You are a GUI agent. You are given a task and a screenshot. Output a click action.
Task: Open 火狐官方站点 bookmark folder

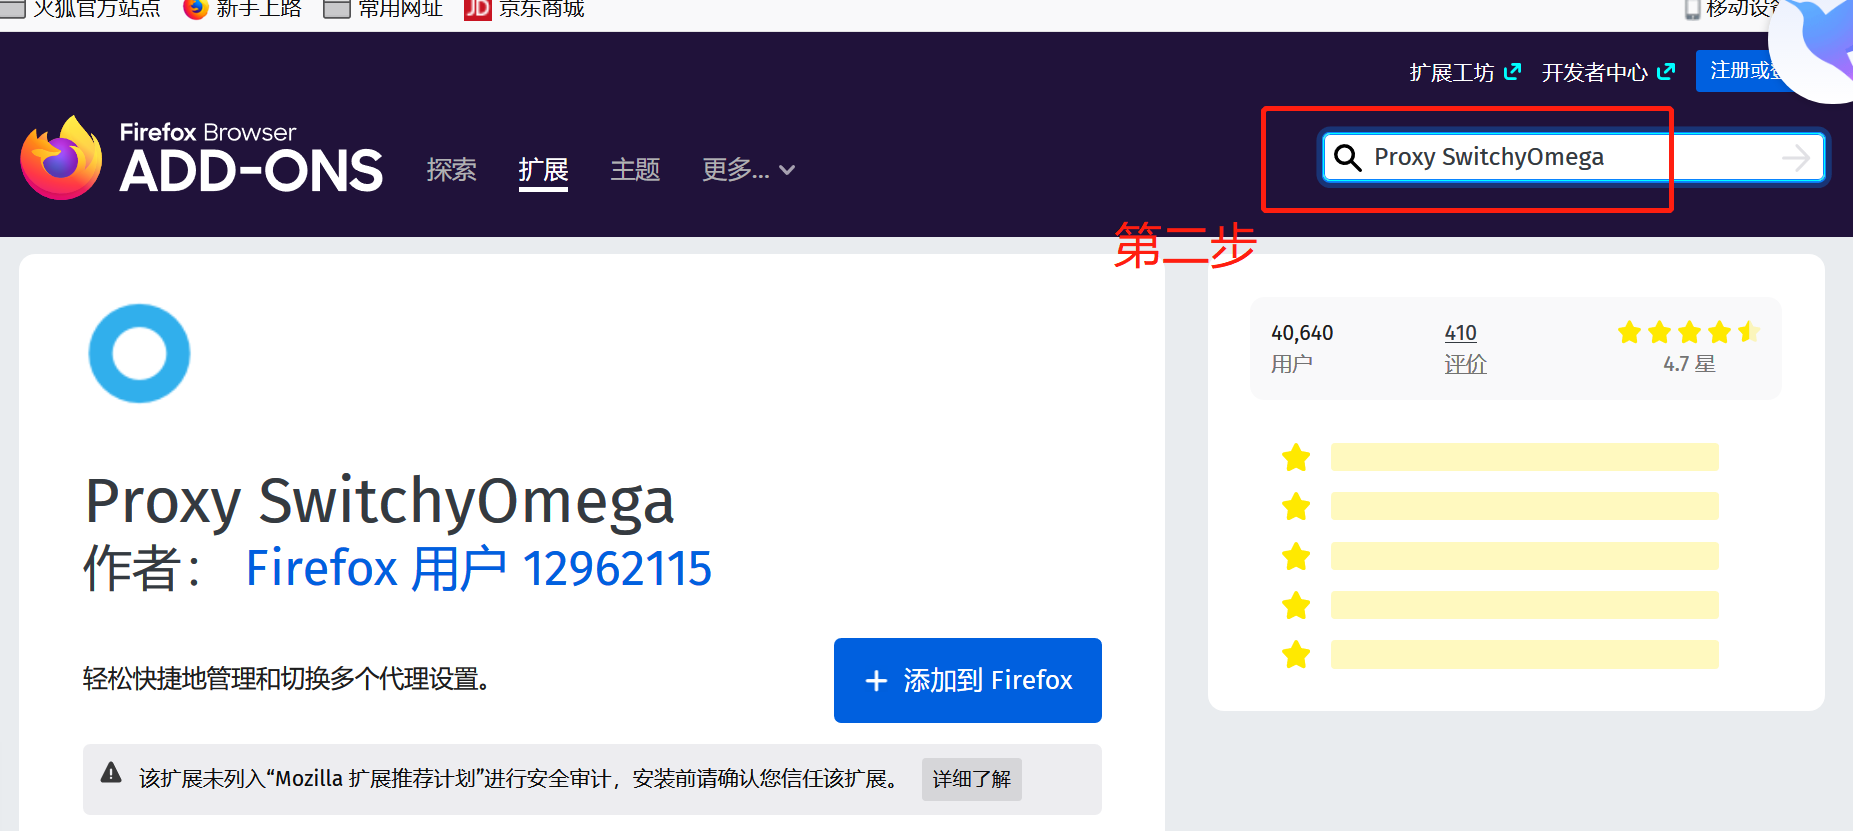click(80, 9)
